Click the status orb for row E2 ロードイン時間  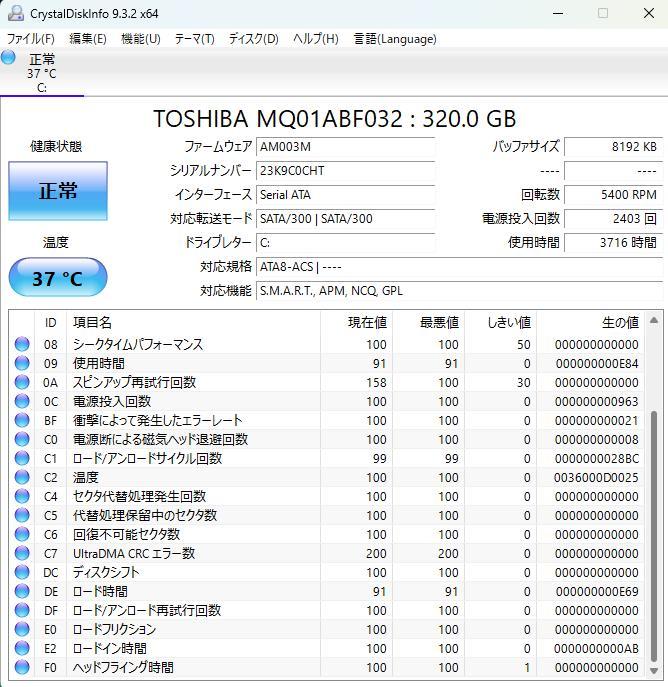[x=22, y=648]
